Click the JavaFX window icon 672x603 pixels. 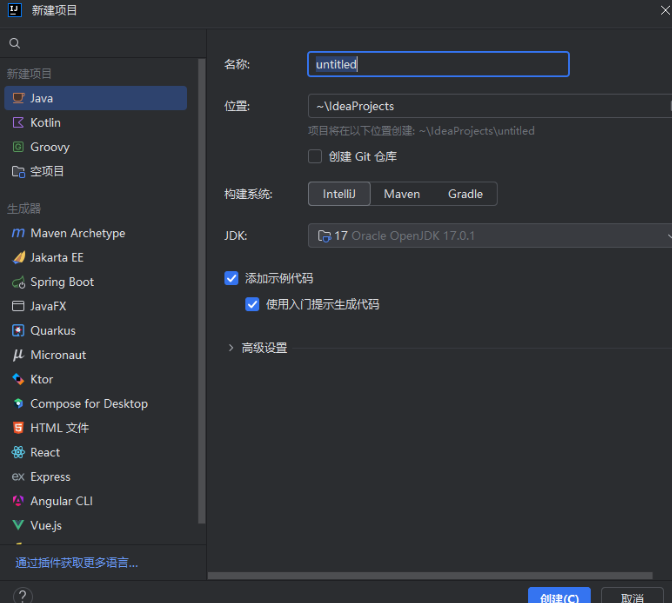click(x=18, y=306)
